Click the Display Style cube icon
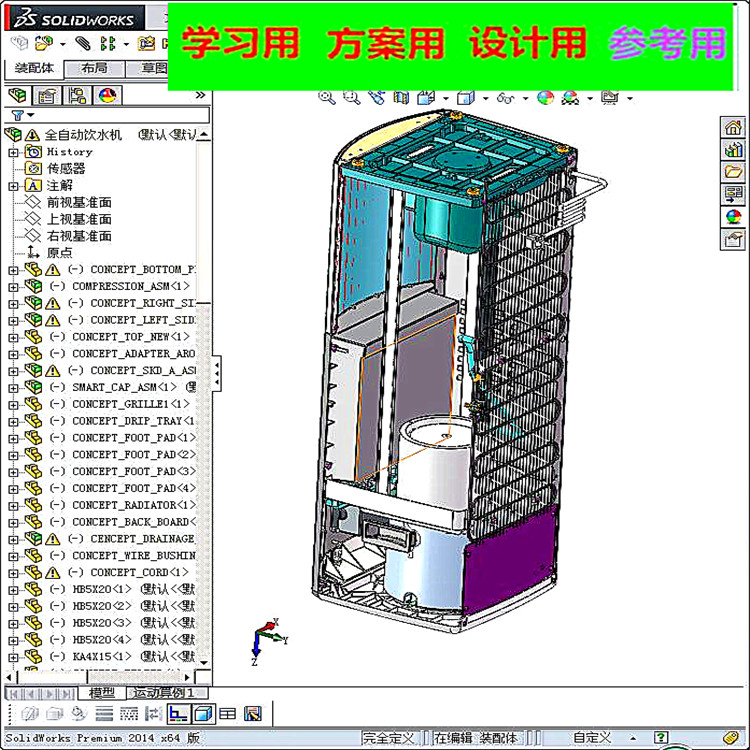Screen dimensions: 750x750 pyautogui.click(x=465, y=98)
